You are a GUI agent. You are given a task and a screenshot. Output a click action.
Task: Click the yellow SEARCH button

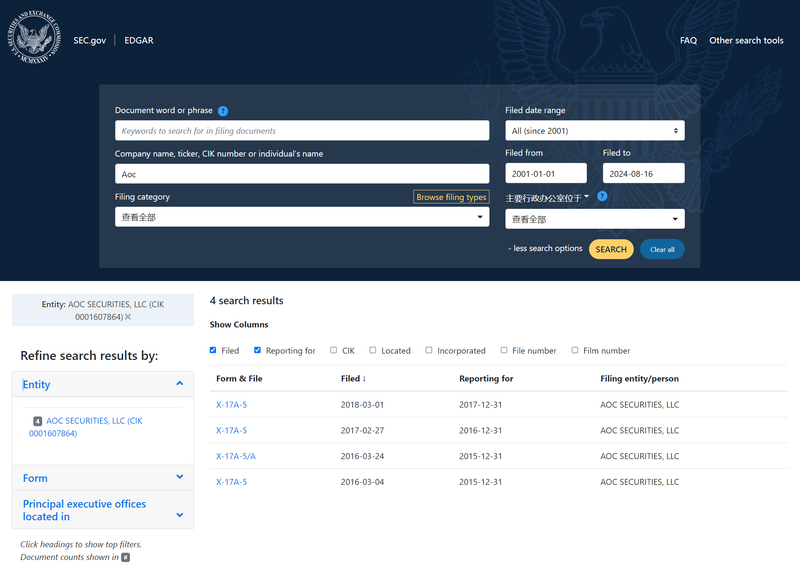611,249
